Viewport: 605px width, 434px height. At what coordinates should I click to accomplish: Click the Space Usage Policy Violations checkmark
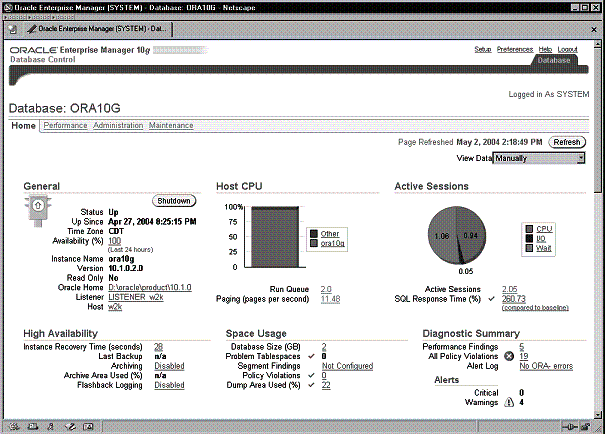point(311,375)
